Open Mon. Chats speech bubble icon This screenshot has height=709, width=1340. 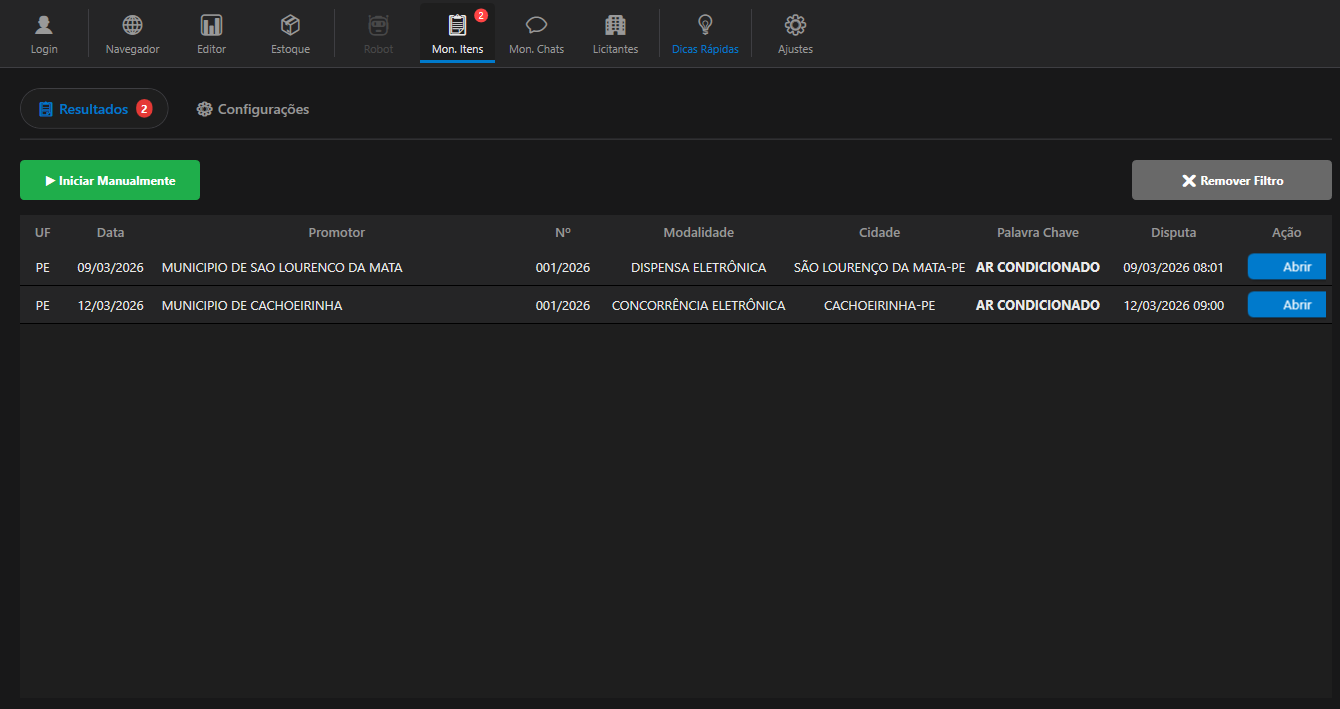tap(536, 26)
